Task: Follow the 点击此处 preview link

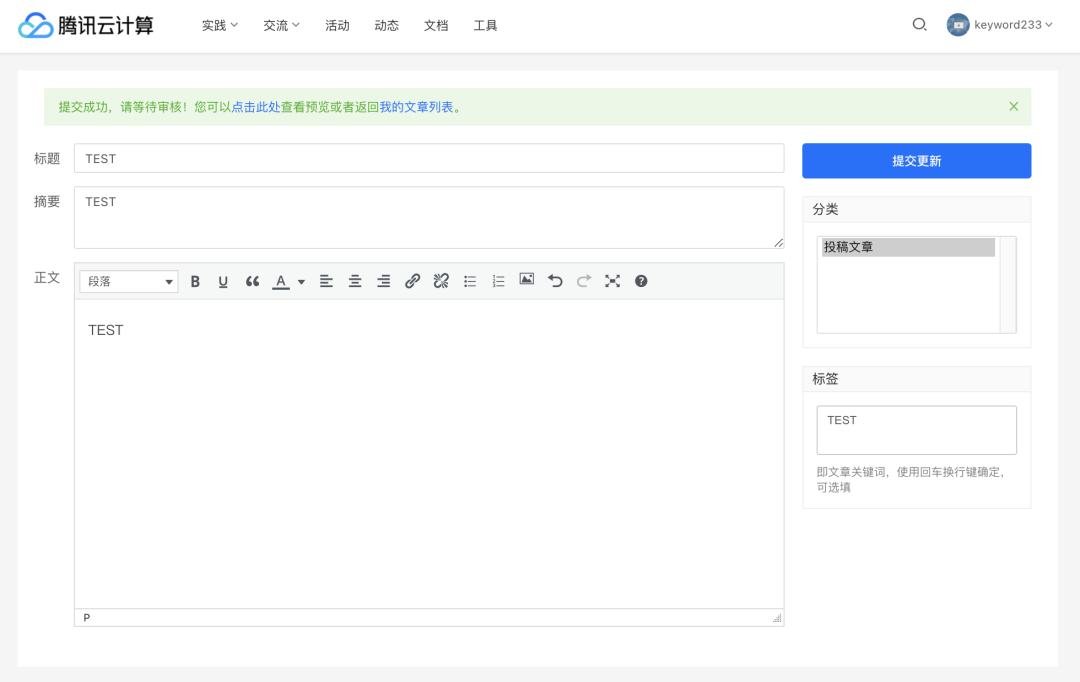Action: (x=256, y=107)
